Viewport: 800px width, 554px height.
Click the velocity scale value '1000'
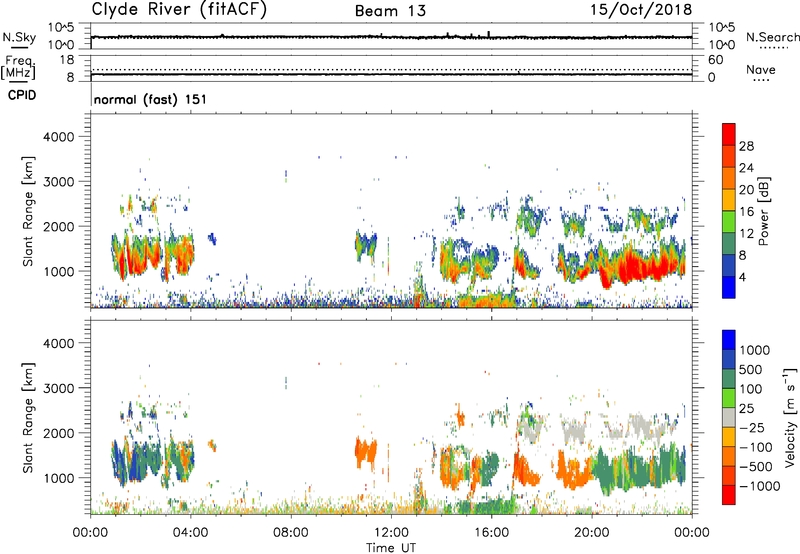754,350
